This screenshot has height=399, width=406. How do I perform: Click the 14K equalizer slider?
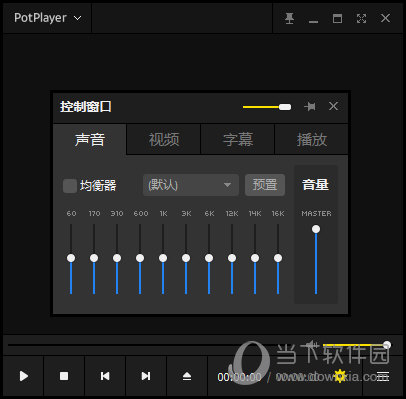(x=255, y=259)
